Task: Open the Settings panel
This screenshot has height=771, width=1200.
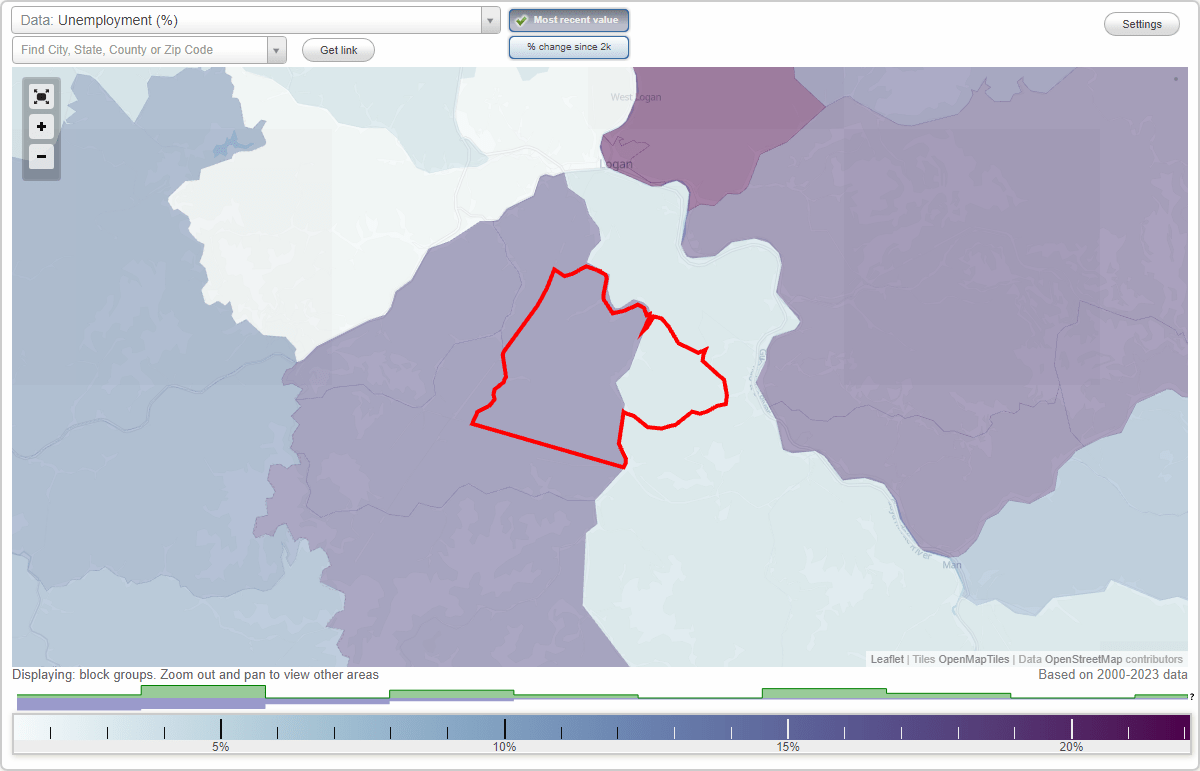Action: tap(1141, 23)
